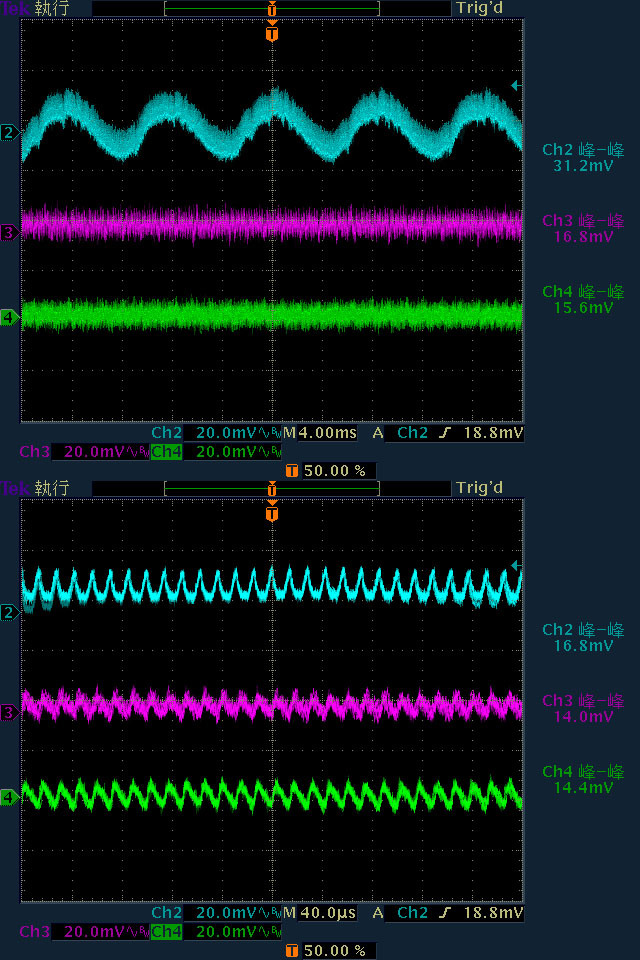The width and height of the screenshot is (640, 960).
Task: Click the Ch2 ground marker in the 40.0µs capture
Action: (x=9, y=612)
